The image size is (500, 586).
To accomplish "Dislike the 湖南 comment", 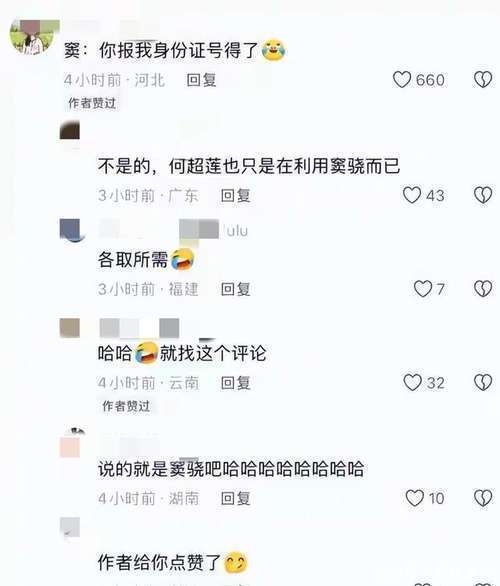I will tap(483, 498).
